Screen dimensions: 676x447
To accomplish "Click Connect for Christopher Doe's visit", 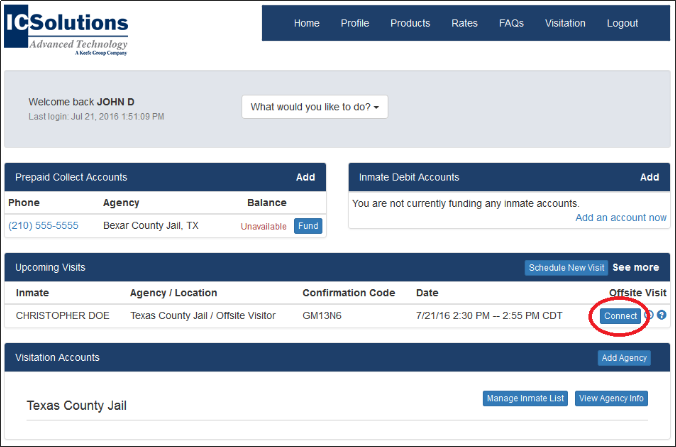I will click(620, 316).
